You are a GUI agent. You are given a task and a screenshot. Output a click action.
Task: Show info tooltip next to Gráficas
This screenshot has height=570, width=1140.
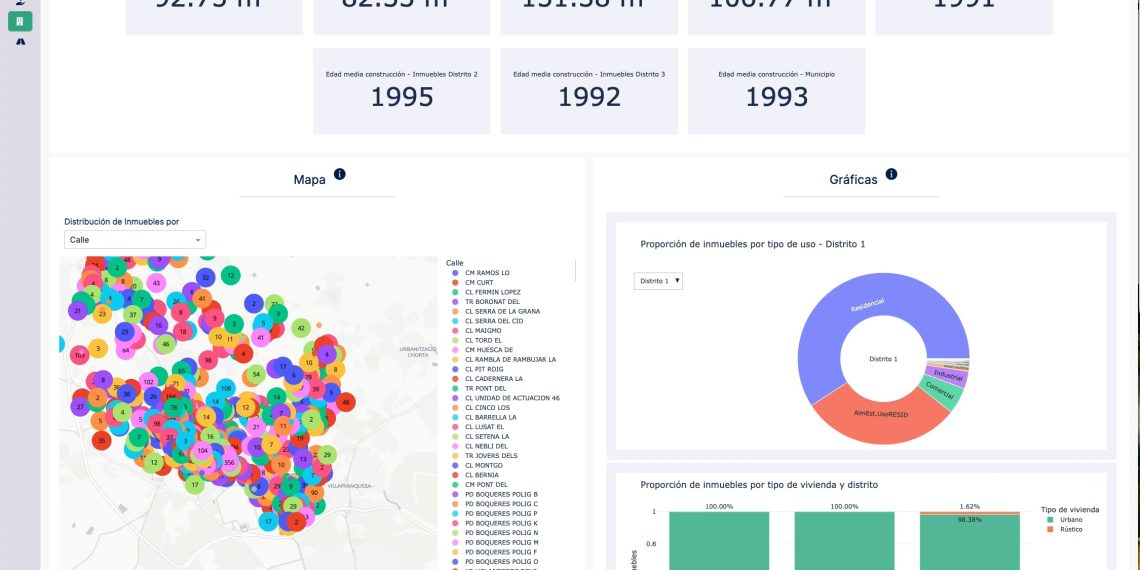coord(891,174)
